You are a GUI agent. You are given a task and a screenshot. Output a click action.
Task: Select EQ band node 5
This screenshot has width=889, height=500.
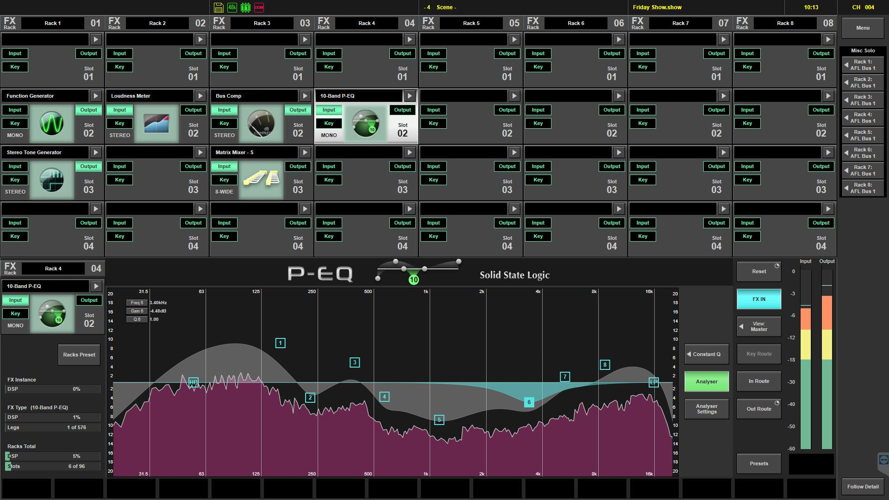[x=439, y=420]
